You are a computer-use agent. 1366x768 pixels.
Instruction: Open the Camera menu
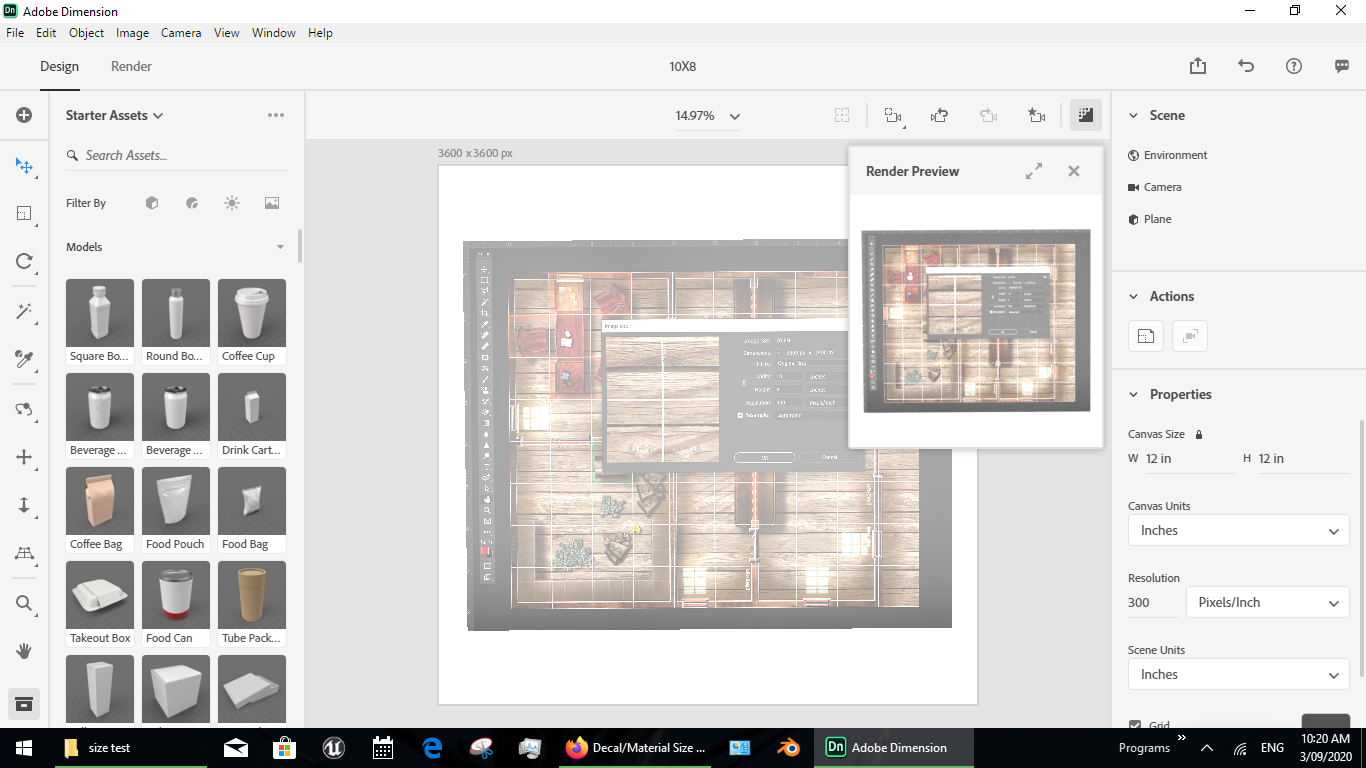(181, 33)
